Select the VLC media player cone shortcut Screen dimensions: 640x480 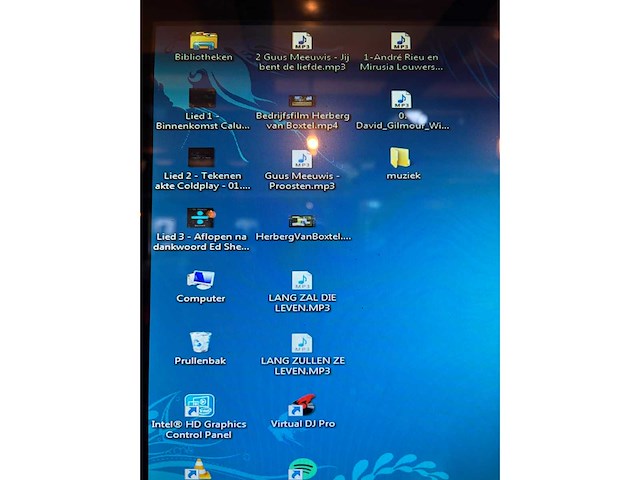tap(200, 469)
